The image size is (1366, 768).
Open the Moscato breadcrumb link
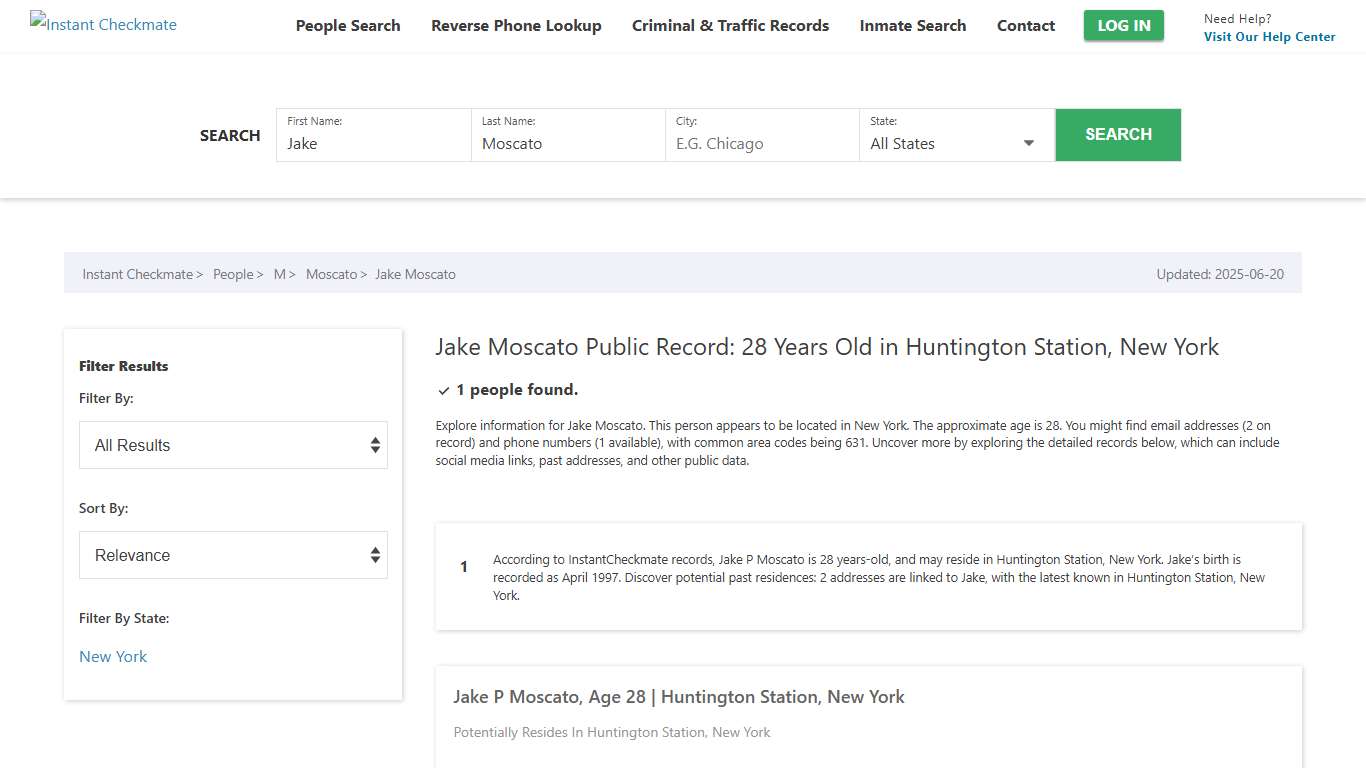pyautogui.click(x=331, y=273)
